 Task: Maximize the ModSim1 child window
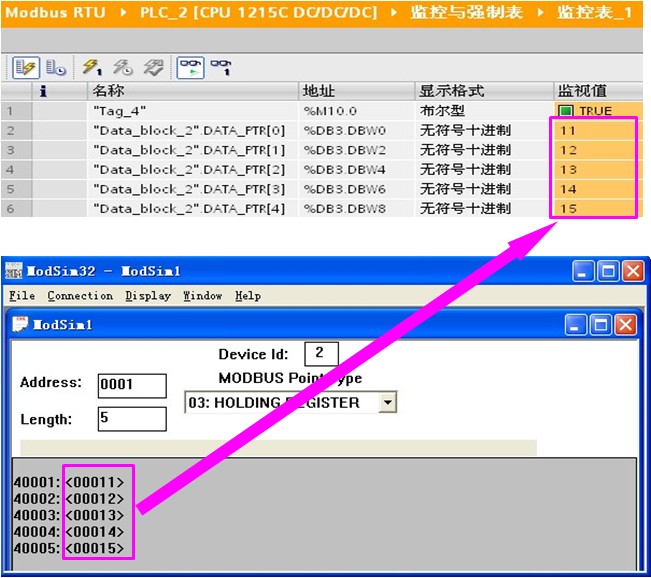pos(600,324)
